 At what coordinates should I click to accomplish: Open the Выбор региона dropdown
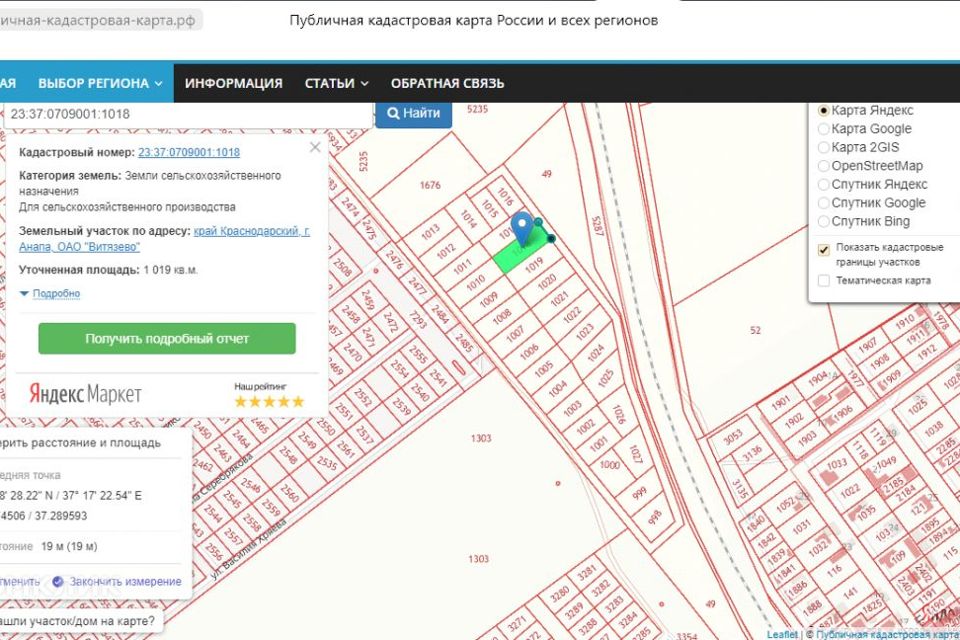[x=100, y=83]
